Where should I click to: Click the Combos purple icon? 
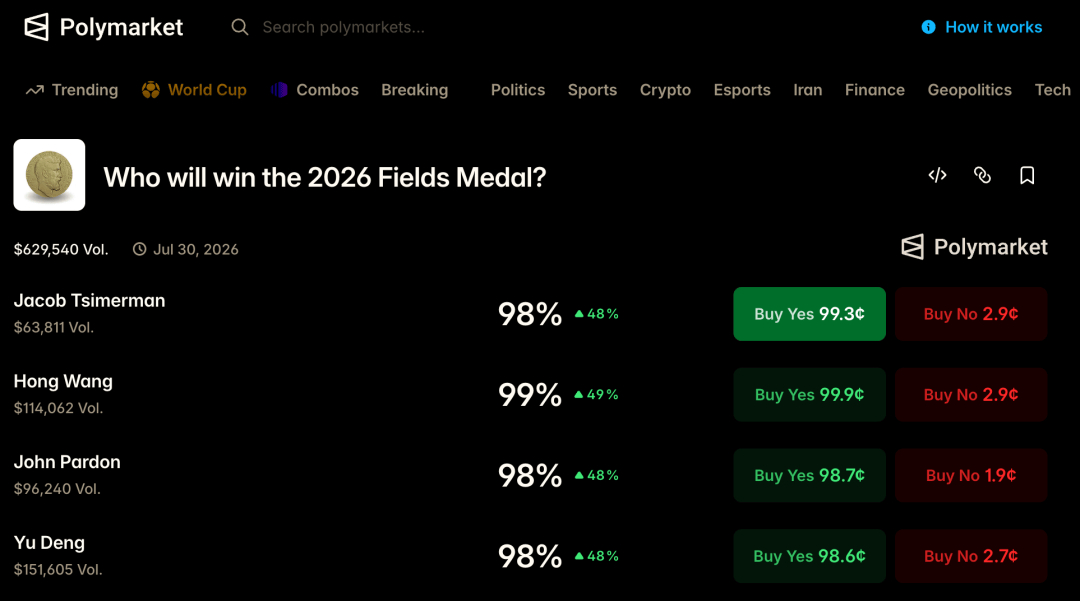[279, 90]
